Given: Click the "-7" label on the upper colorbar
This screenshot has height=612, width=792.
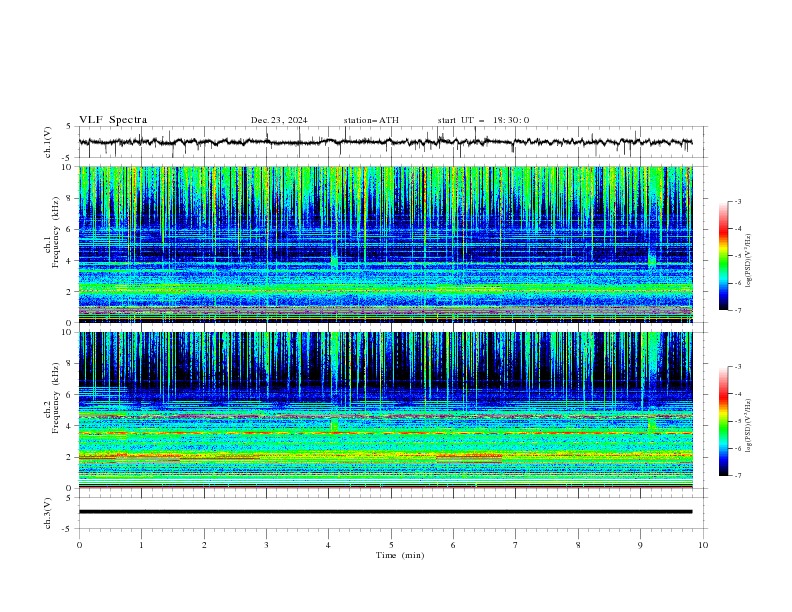Looking at the screenshot, I should (x=738, y=310).
